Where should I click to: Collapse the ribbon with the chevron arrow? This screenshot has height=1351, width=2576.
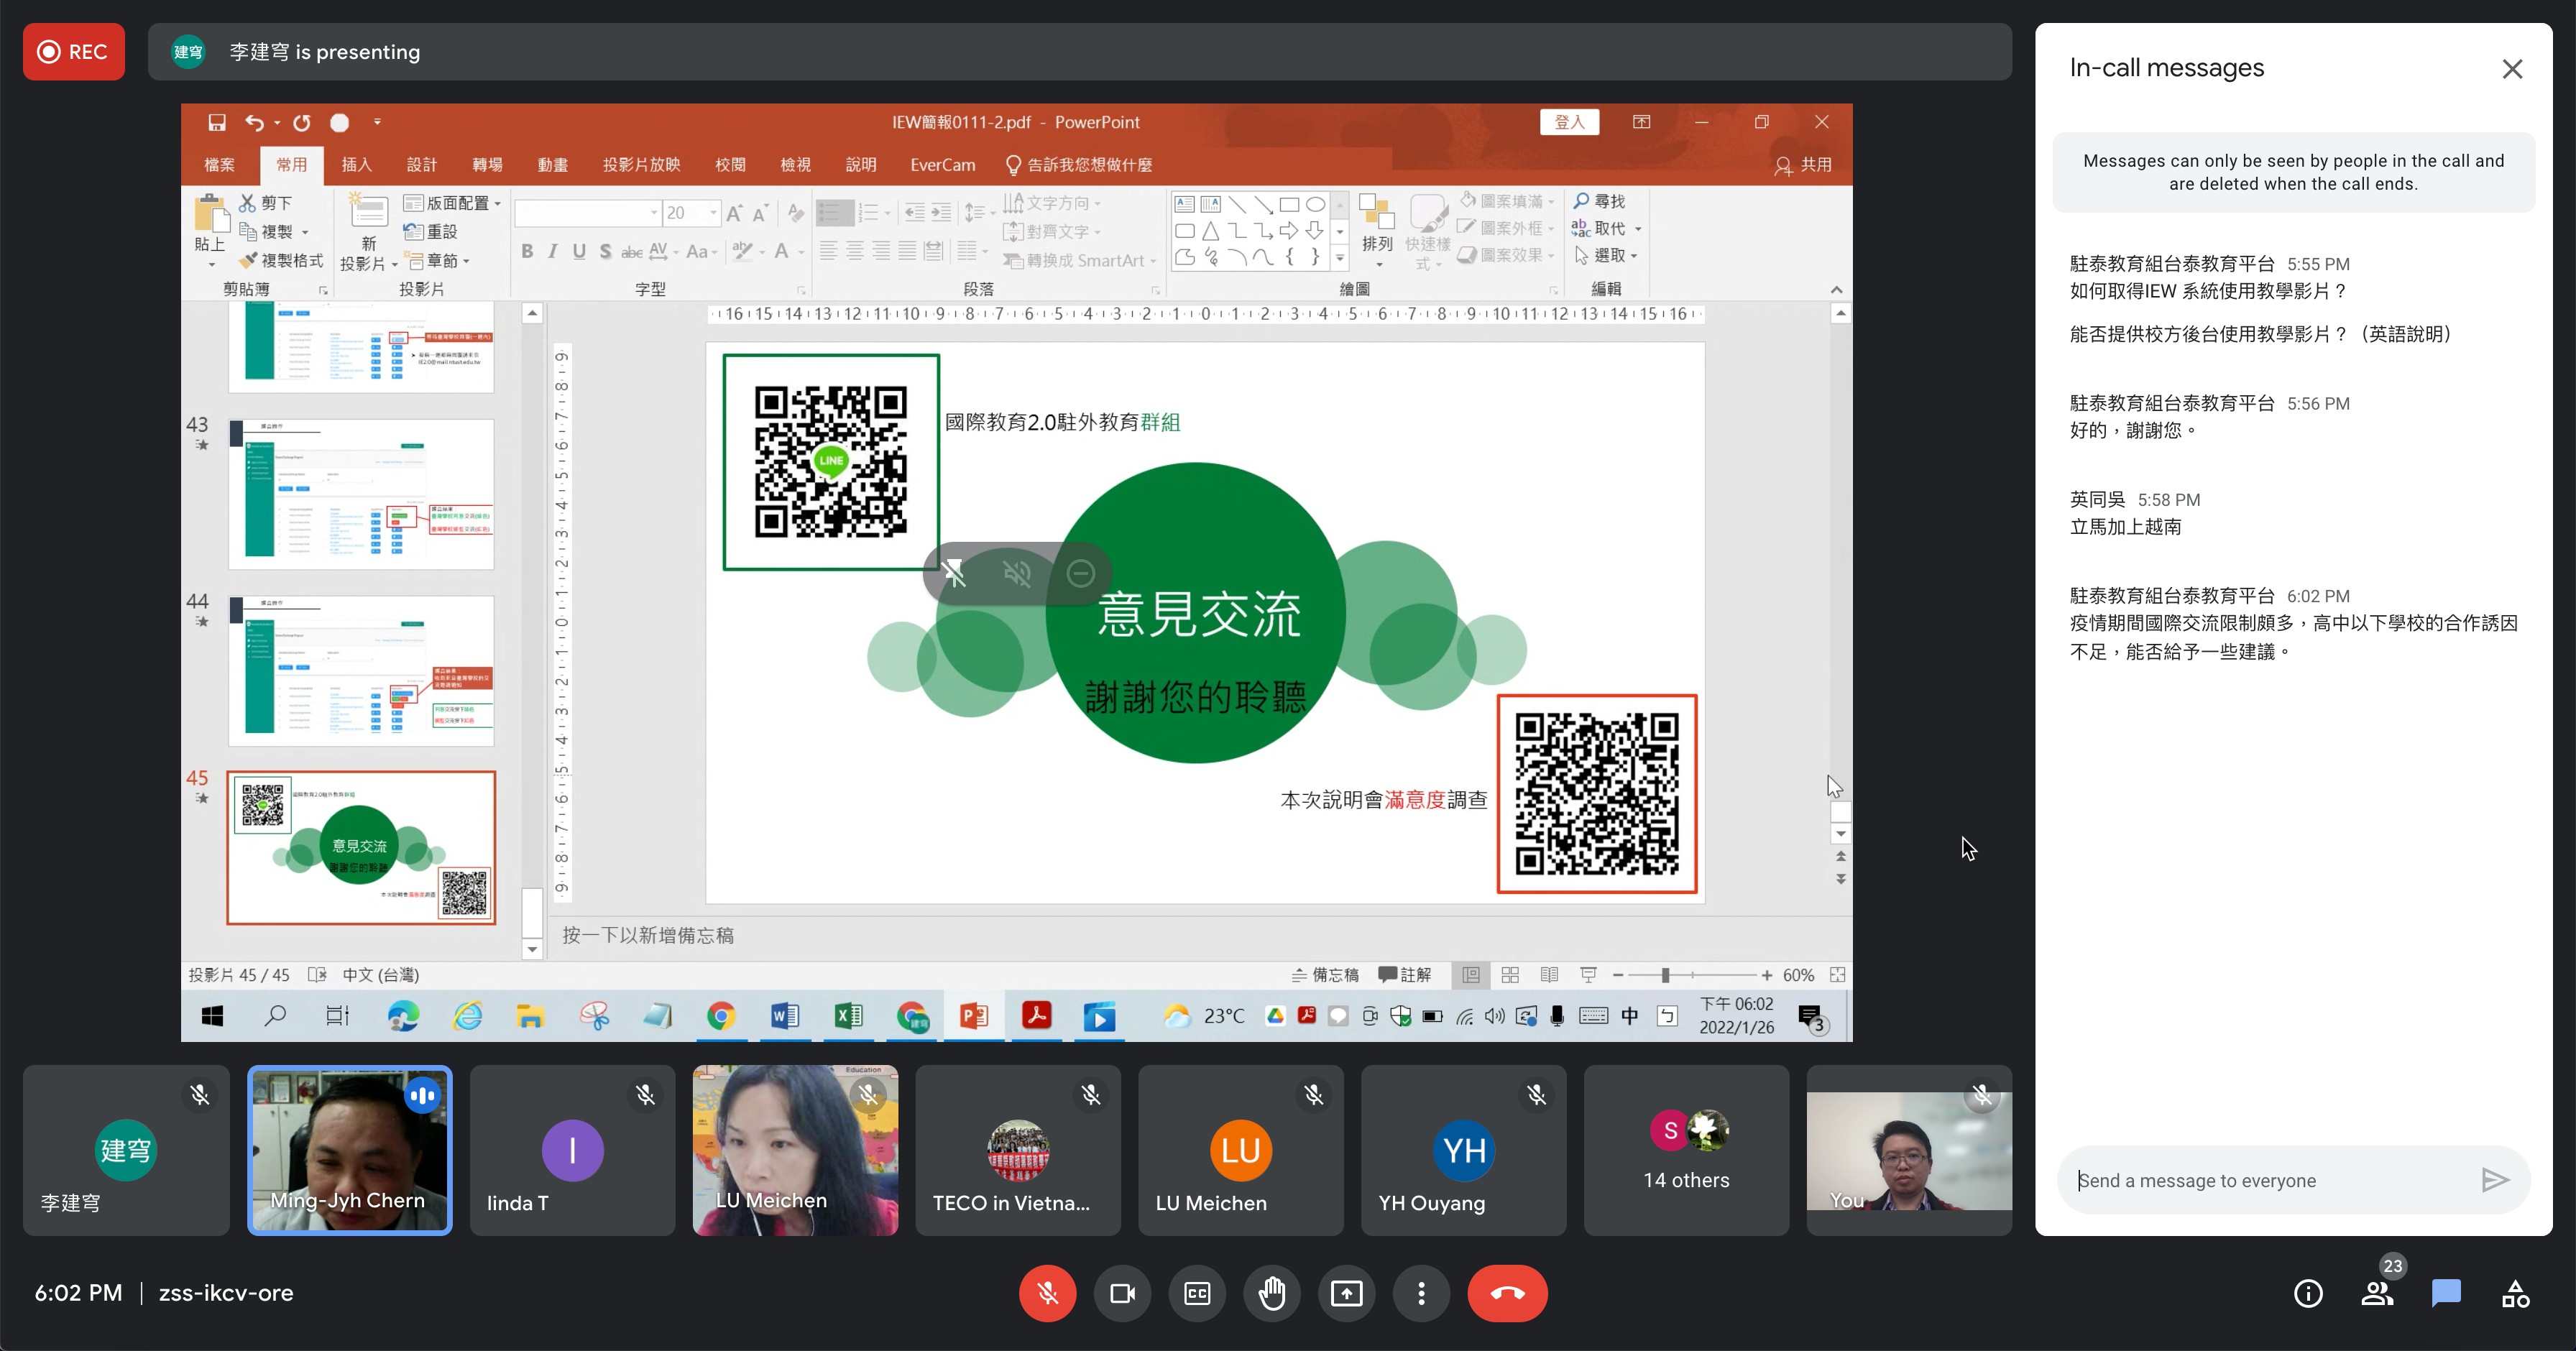pyautogui.click(x=1836, y=289)
